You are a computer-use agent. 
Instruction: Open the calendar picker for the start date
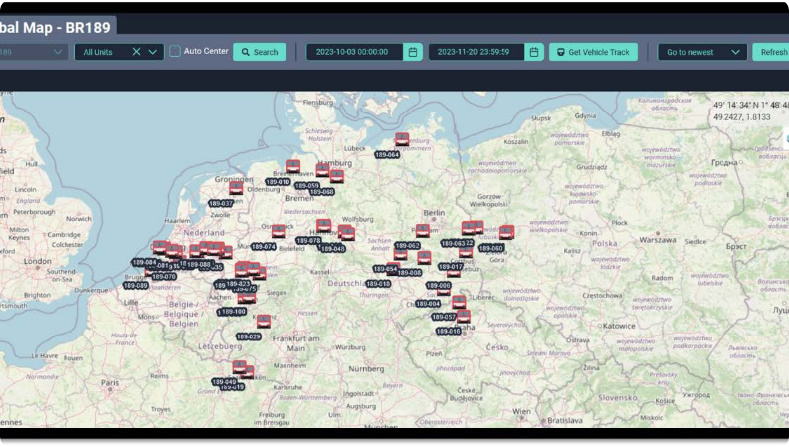412,52
